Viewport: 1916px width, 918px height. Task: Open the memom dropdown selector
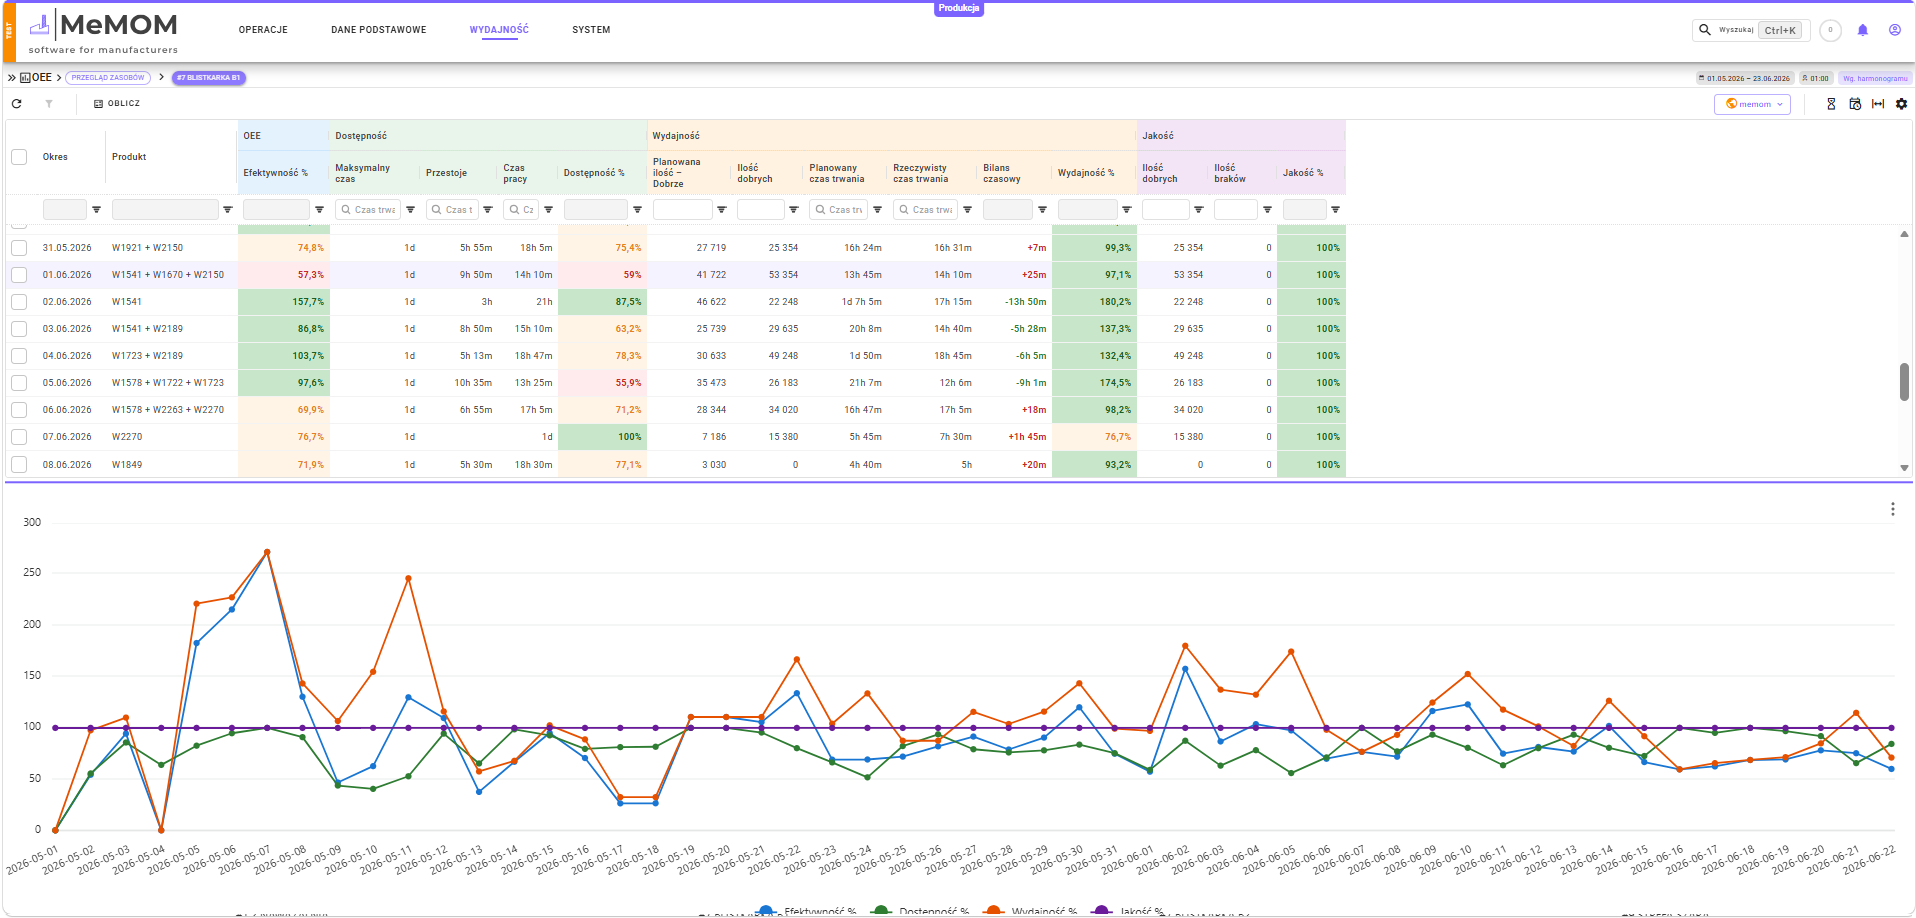(1752, 104)
